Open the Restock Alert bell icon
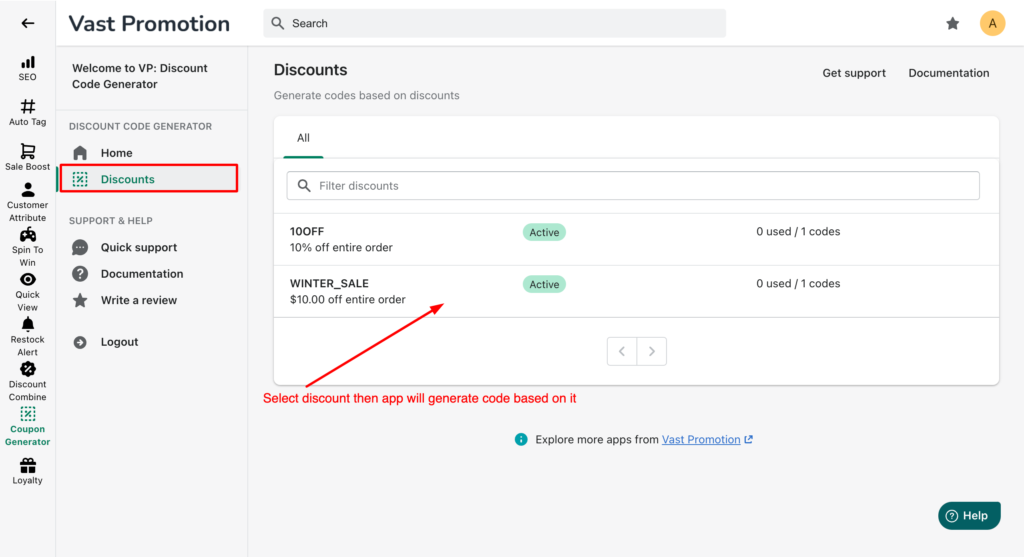The height and width of the screenshot is (557, 1024). 27,325
